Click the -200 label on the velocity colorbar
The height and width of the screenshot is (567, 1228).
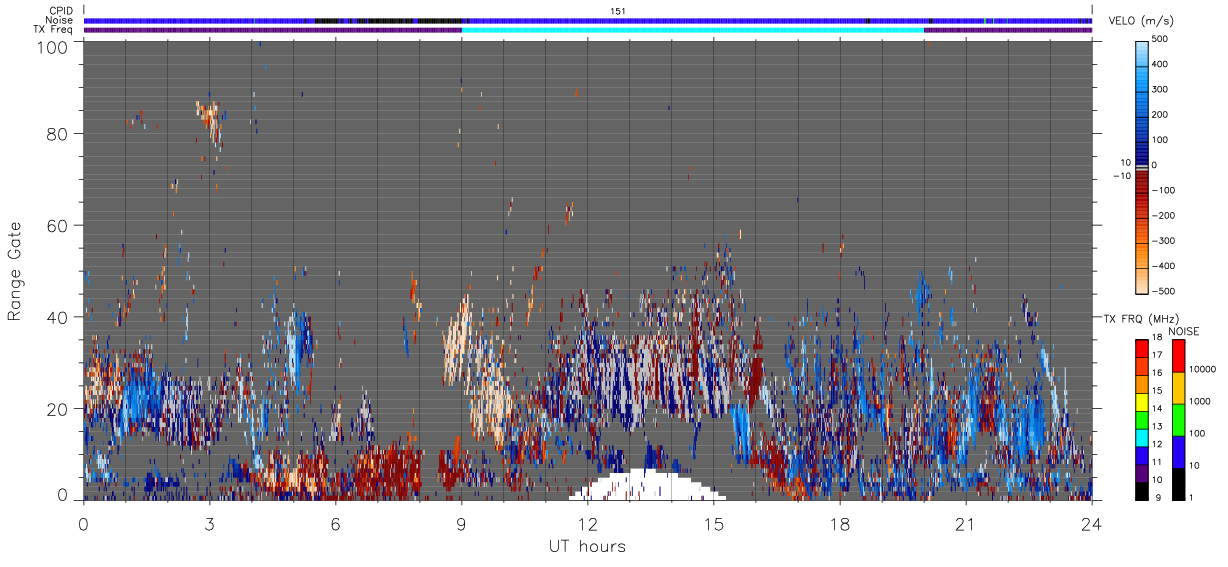1163,215
